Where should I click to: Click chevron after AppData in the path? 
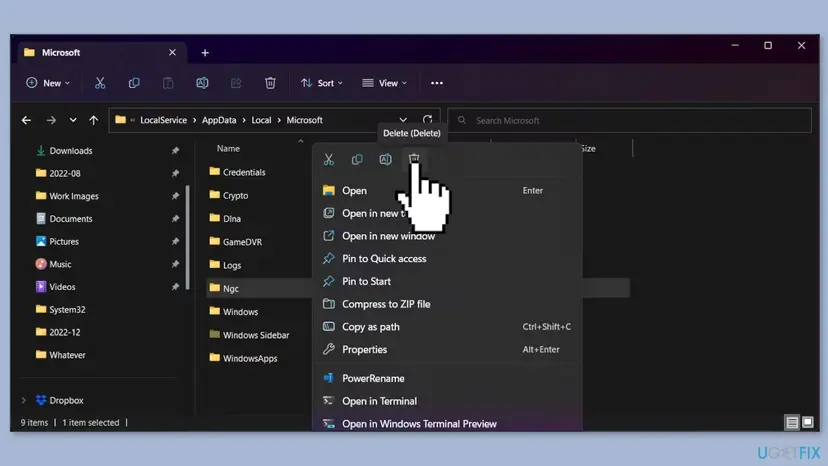(244, 120)
